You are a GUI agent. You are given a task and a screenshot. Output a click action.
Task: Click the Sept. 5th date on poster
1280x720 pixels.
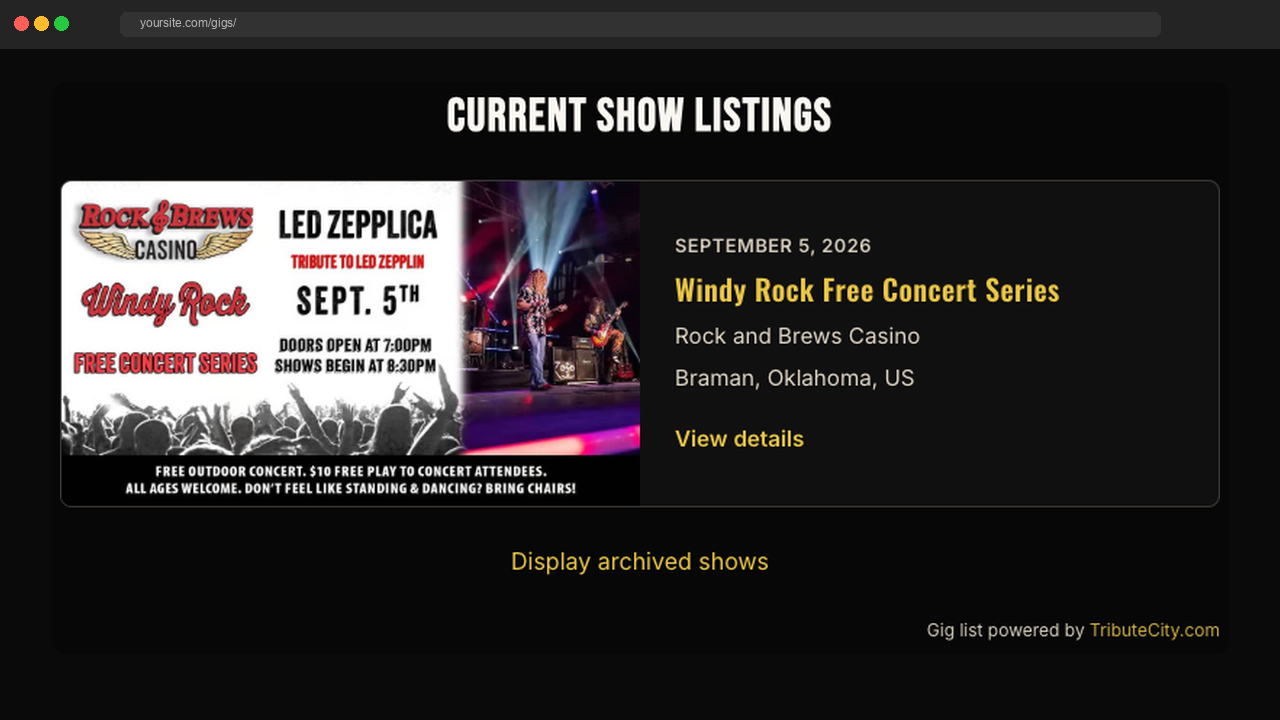pyautogui.click(x=358, y=299)
